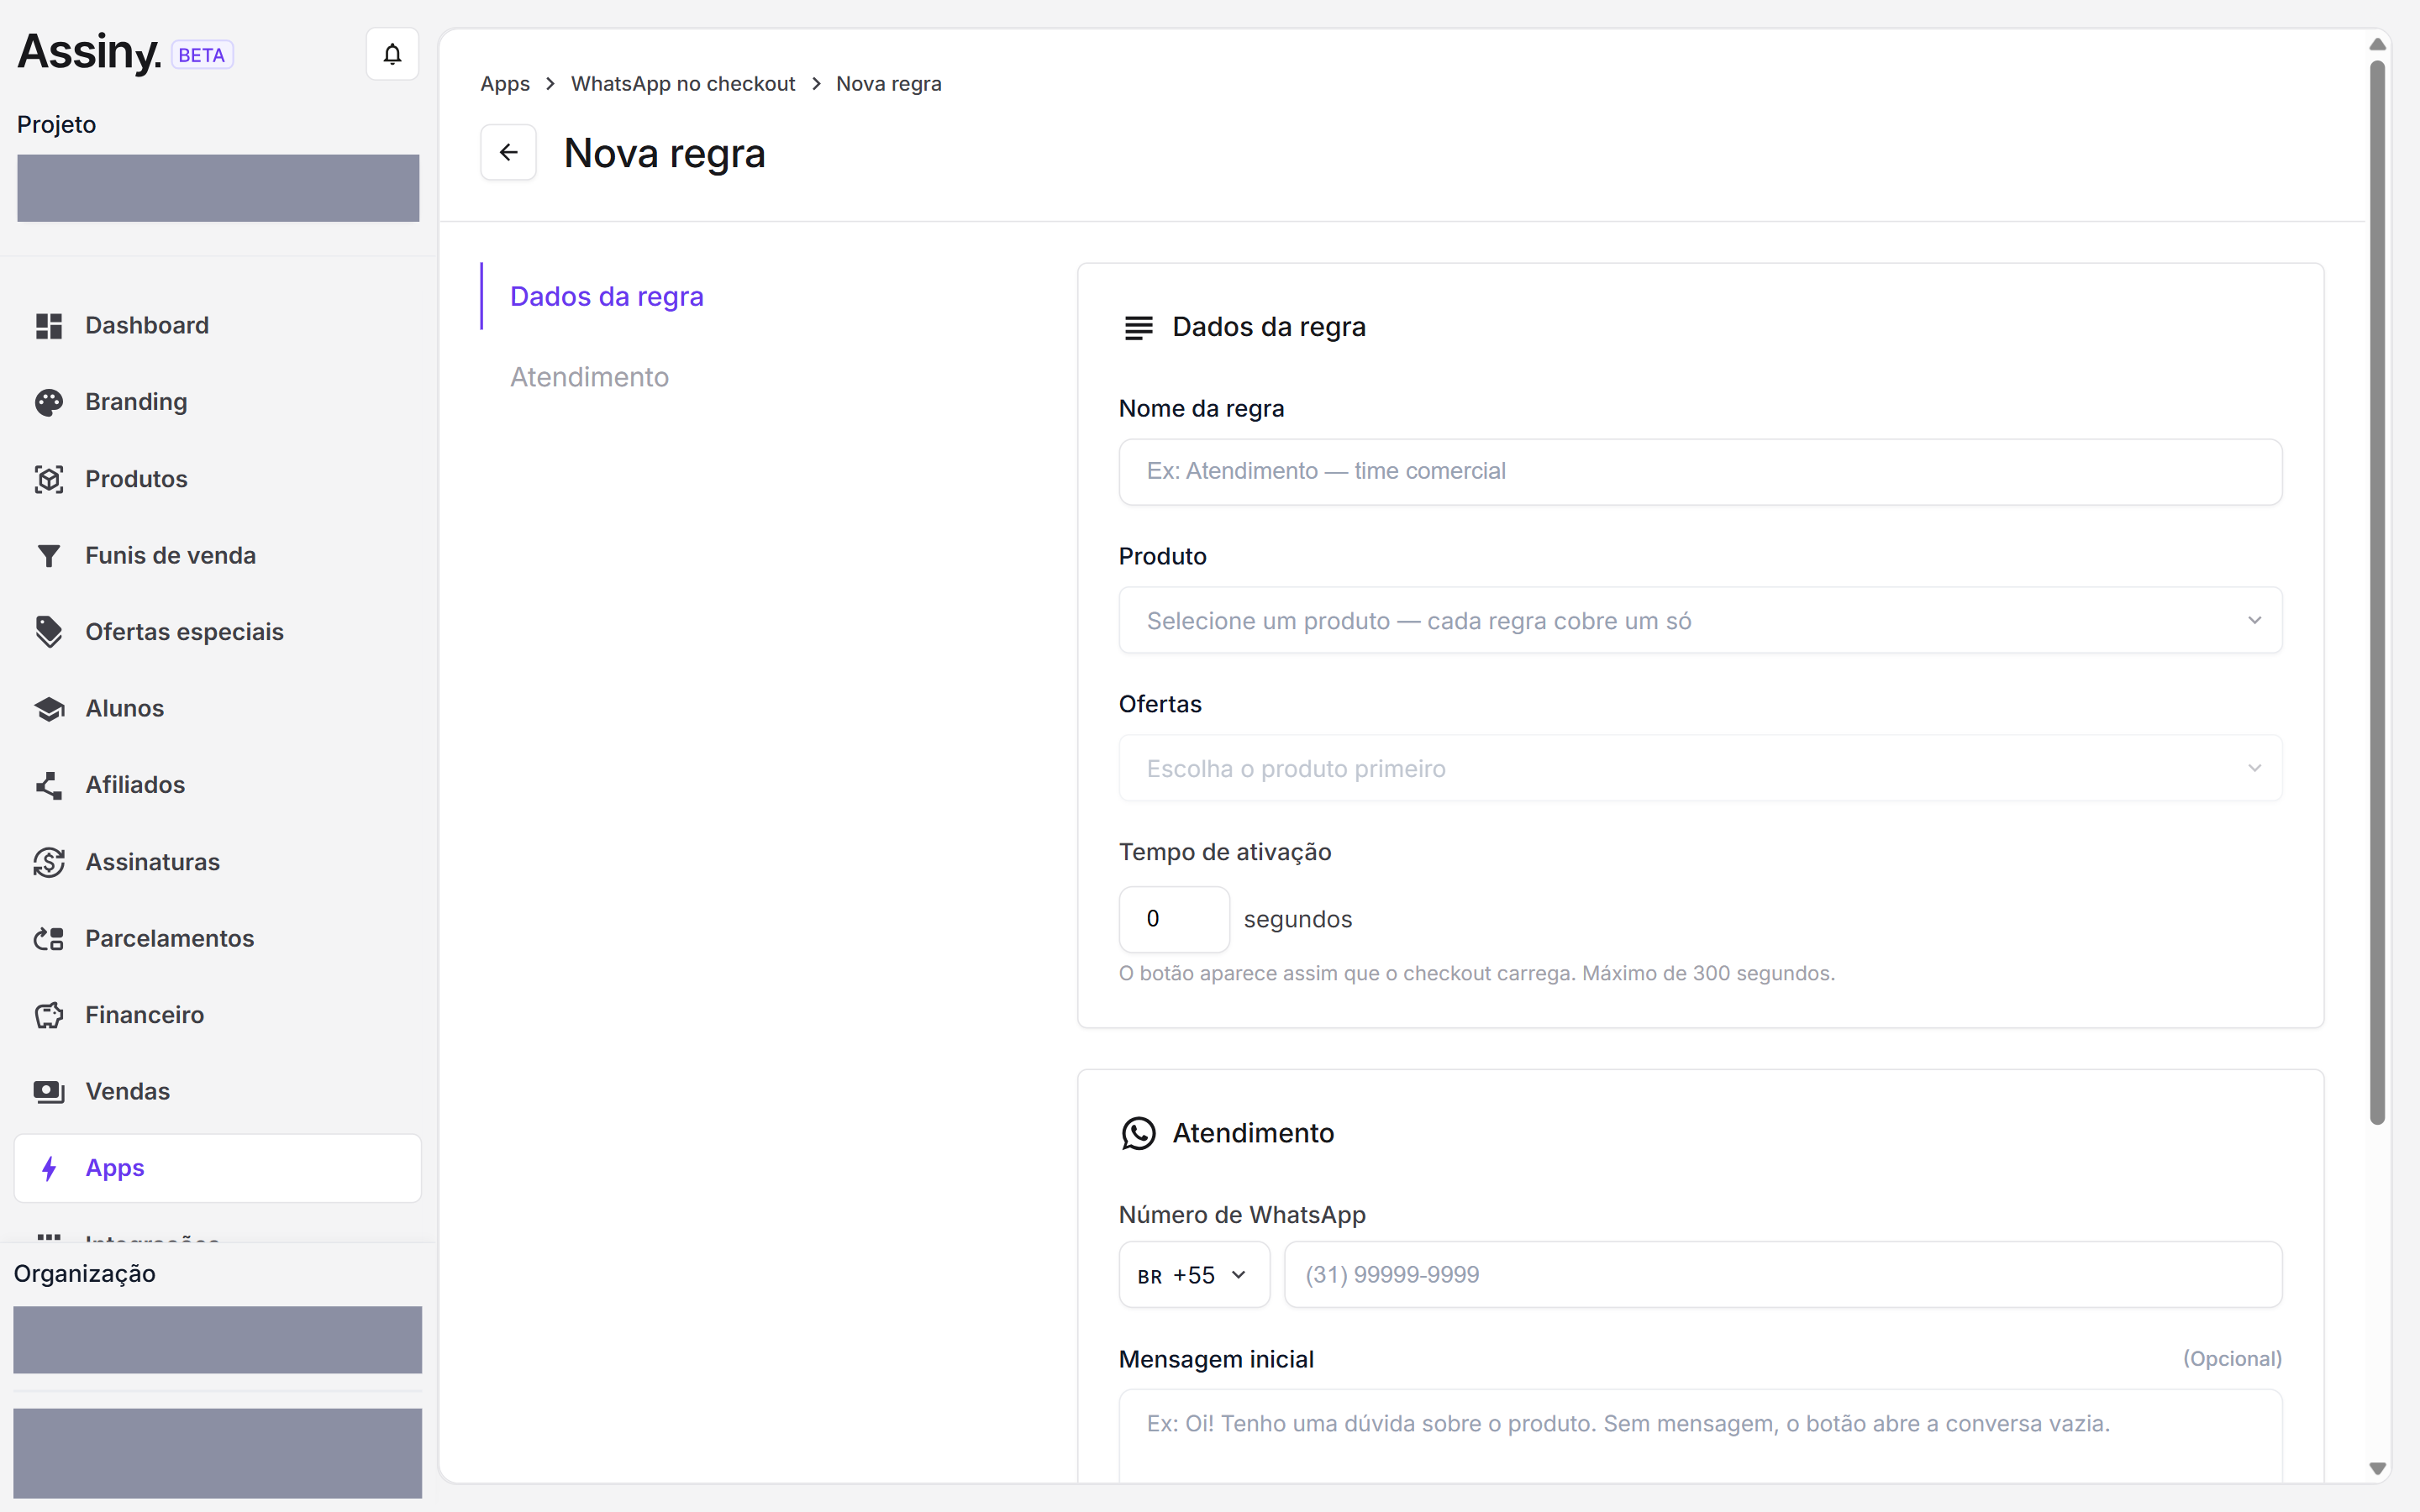Click the scrollbar up arrow

coord(2378,44)
